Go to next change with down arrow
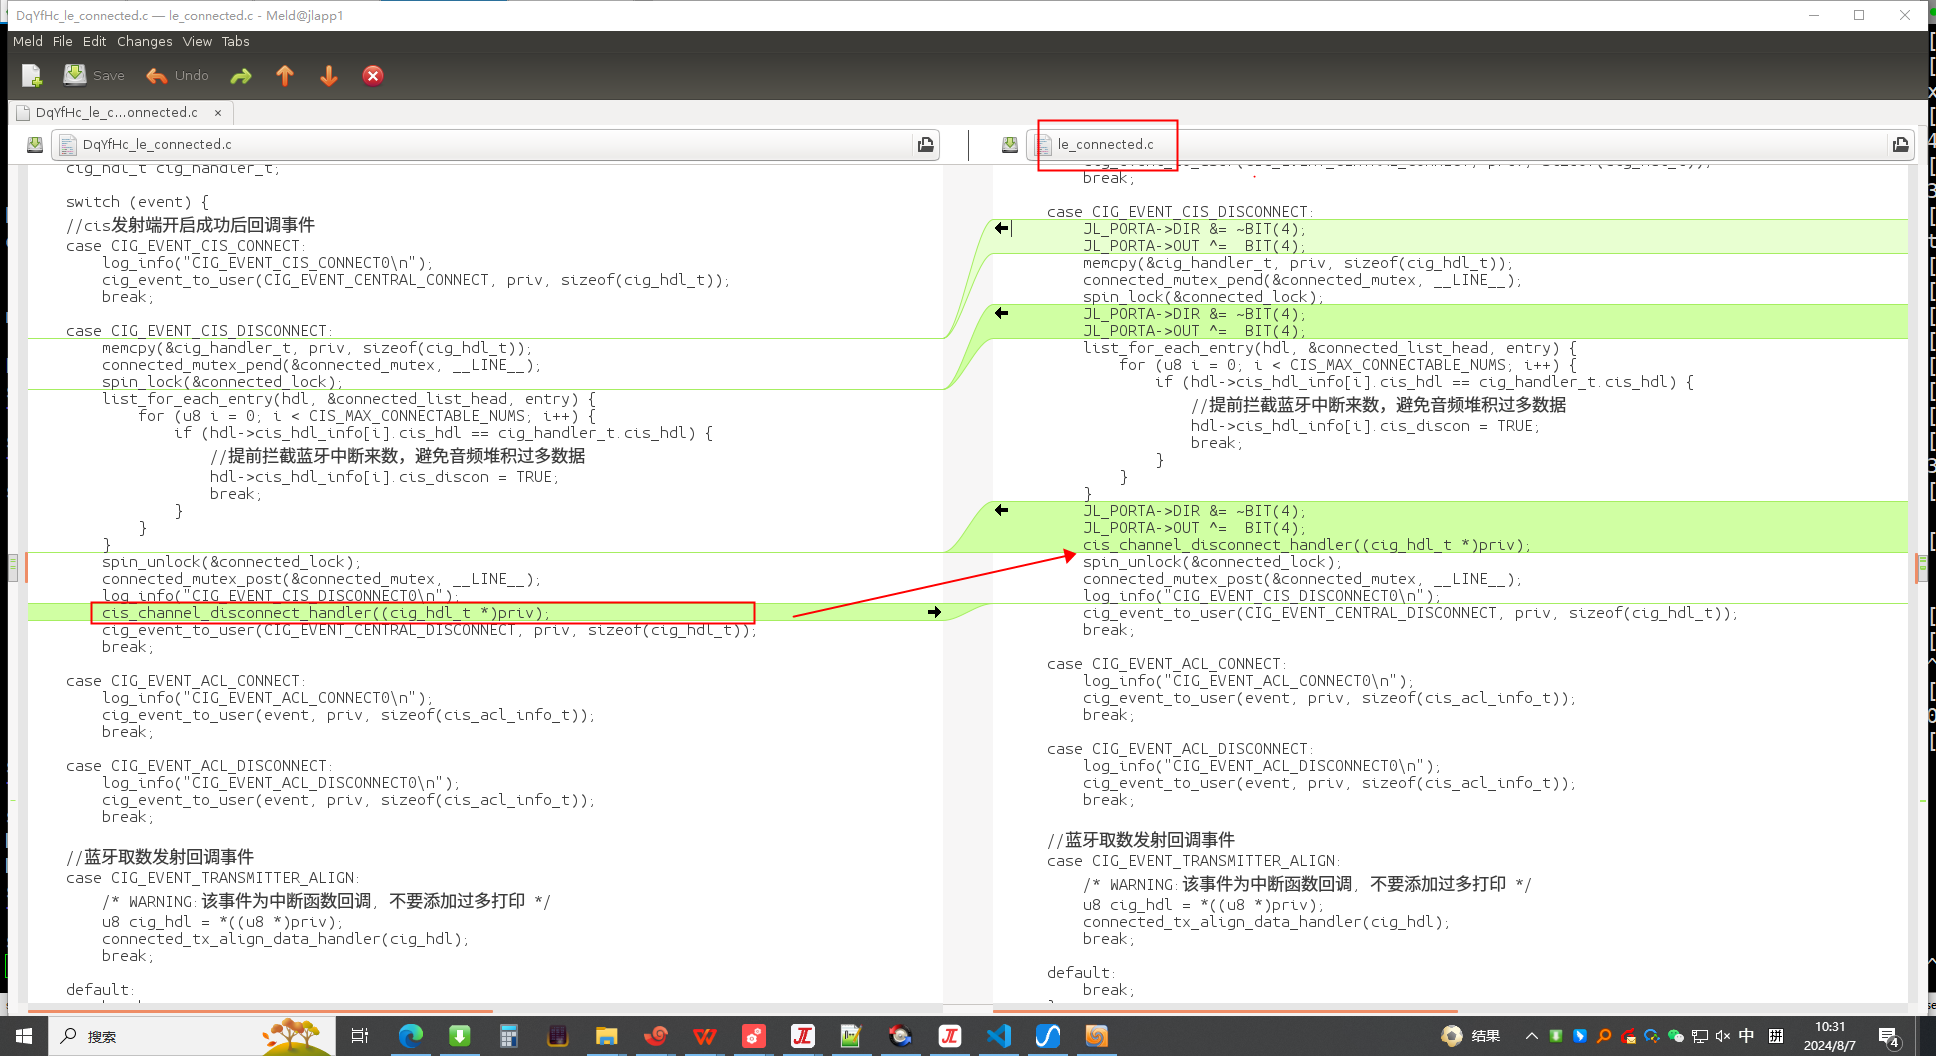The image size is (1936, 1056). tap(329, 76)
